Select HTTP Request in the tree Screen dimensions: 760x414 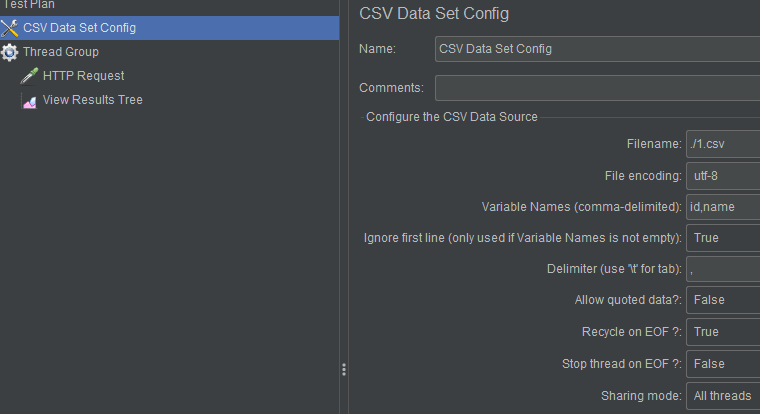(83, 76)
